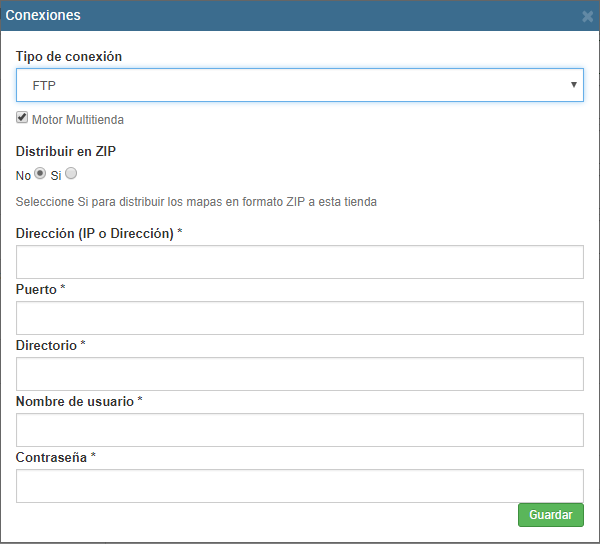Click the Tipo de conexión label
The width and height of the screenshot is (600, 544).
pyautogui.click(x=69, y=56)
